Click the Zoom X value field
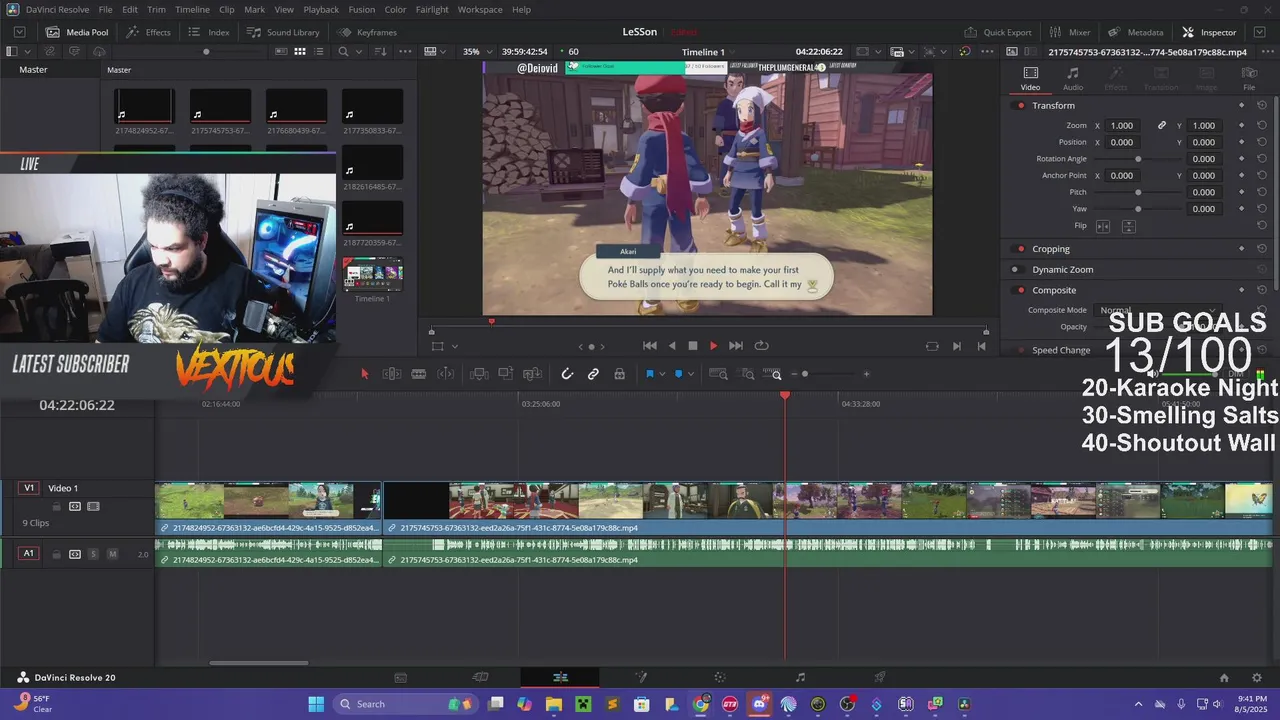1280x720 pixels. point(1123,126)
